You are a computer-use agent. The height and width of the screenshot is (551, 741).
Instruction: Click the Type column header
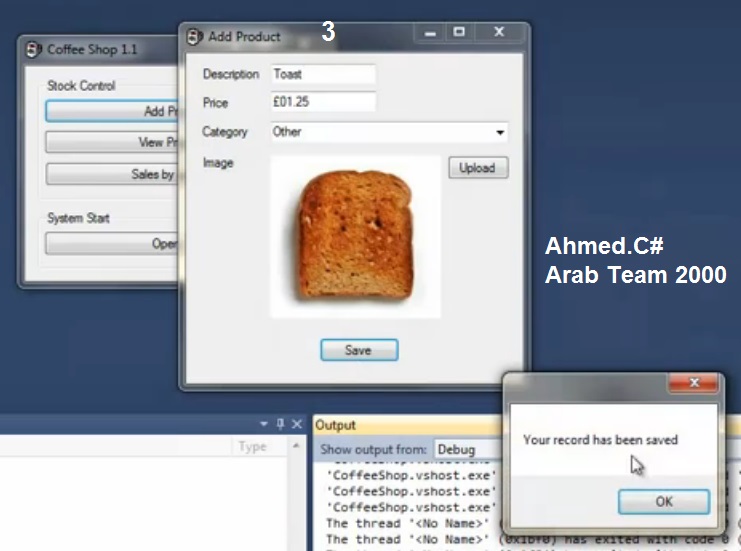(x=252, y=447)
